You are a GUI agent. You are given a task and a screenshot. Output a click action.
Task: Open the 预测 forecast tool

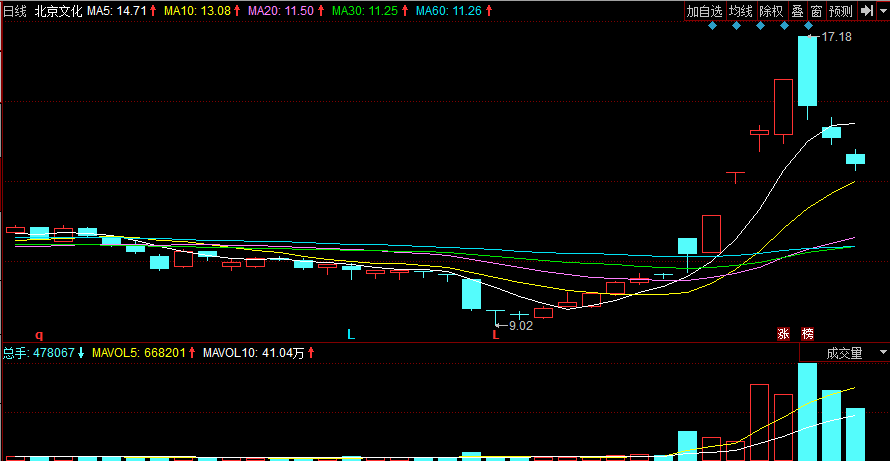click(x=841, y=11)
